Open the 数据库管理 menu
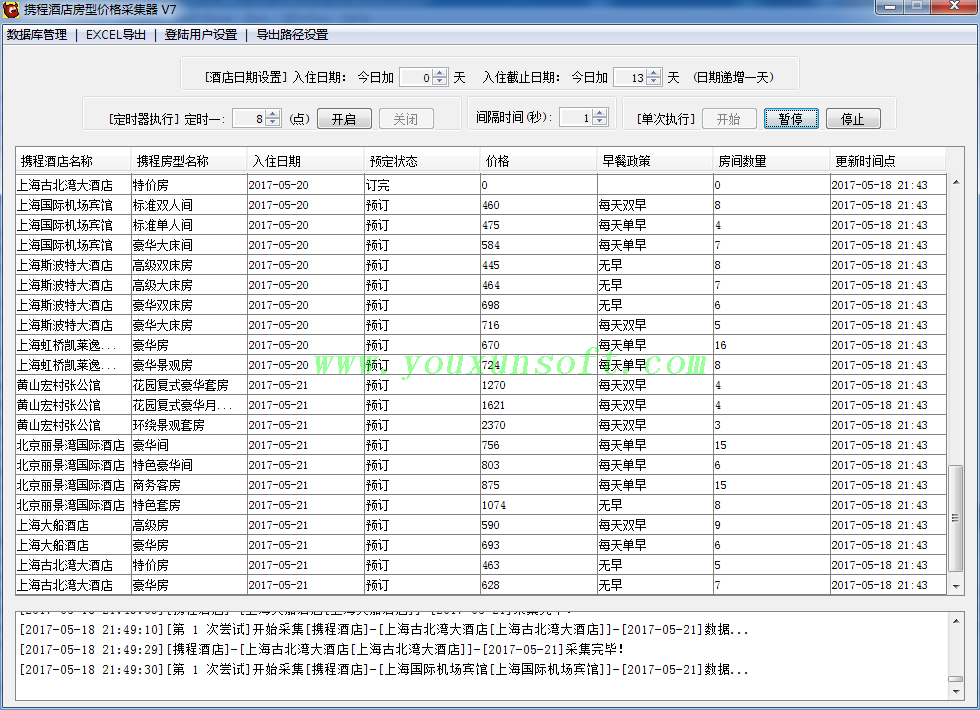 (x=37, y=35)
